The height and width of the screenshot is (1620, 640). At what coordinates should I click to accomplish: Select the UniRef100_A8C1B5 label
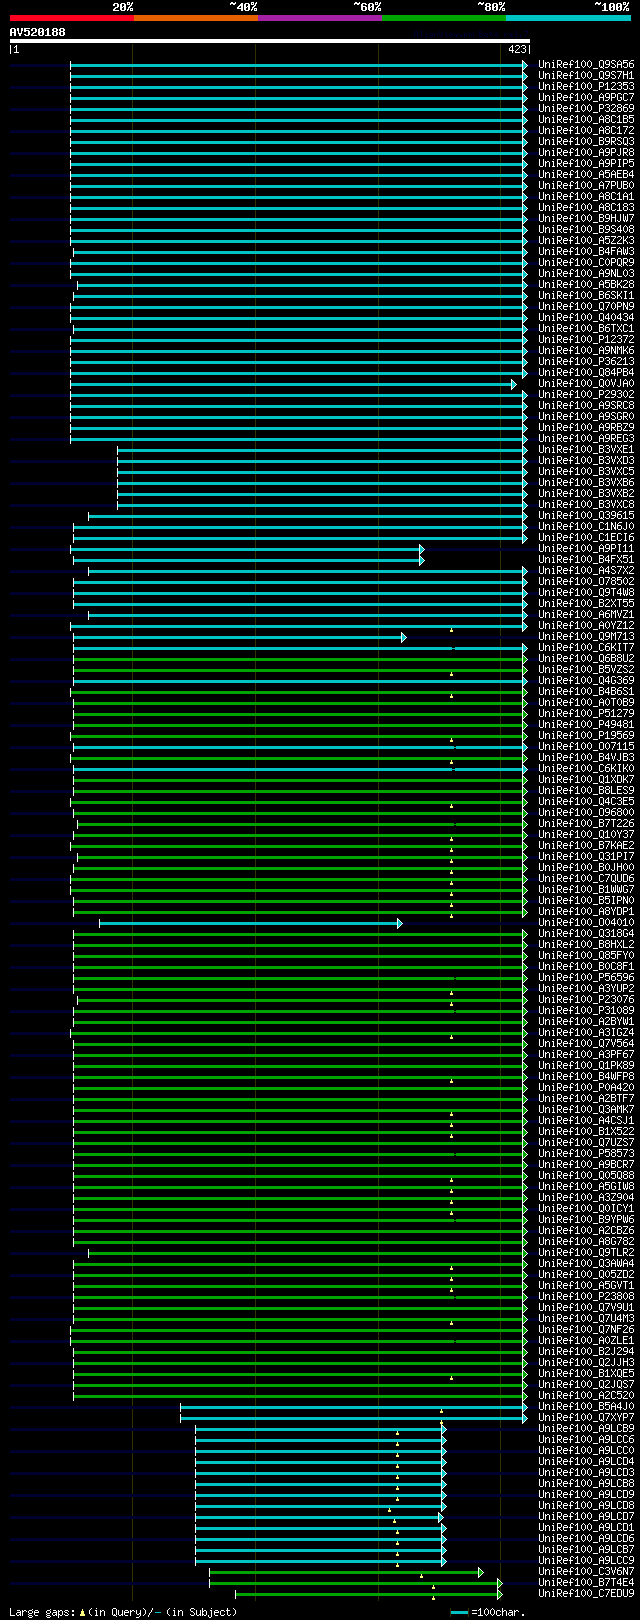click(x=586, y=120)
